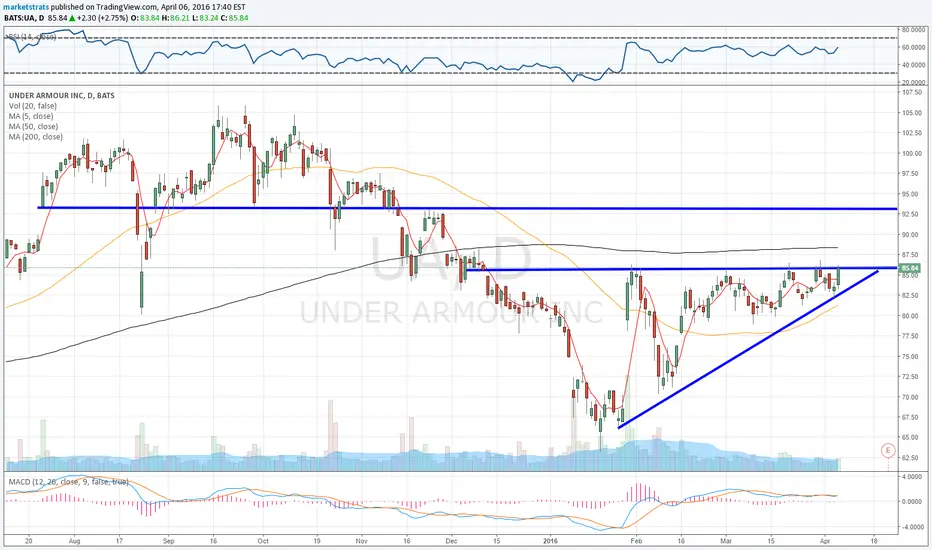Click the Vol (20, false) legend entry
The width and height of the screenshot is (932, 550).
click(x=33, y=106)
